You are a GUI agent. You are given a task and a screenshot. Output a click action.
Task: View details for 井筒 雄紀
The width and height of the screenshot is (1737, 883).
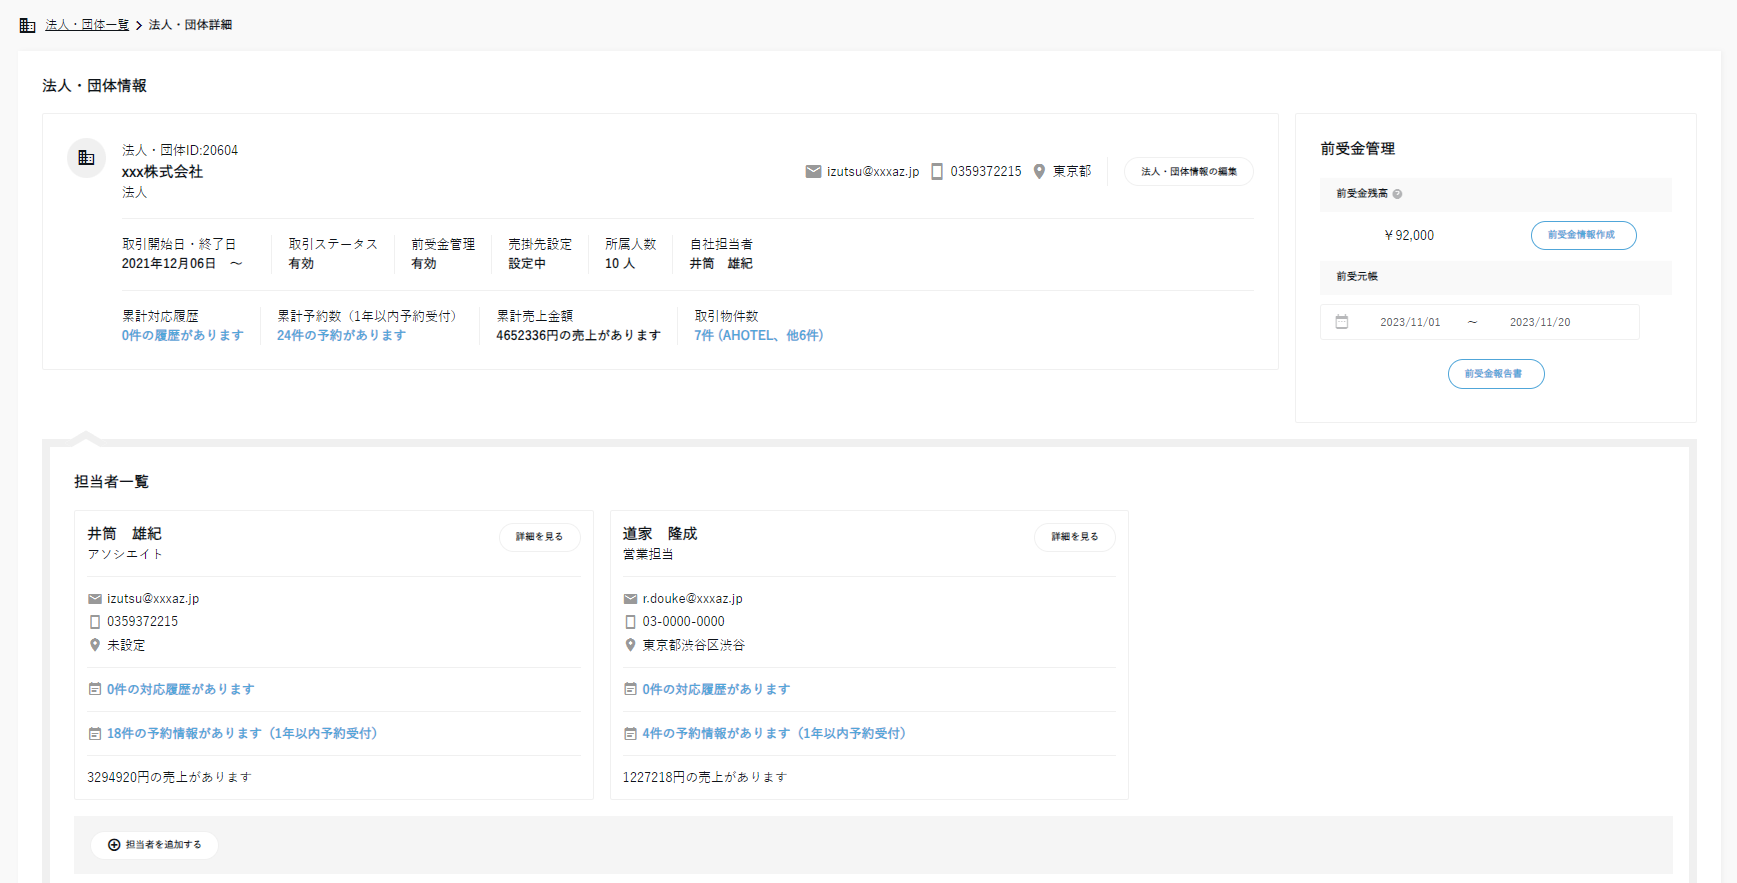click(539, 537)
